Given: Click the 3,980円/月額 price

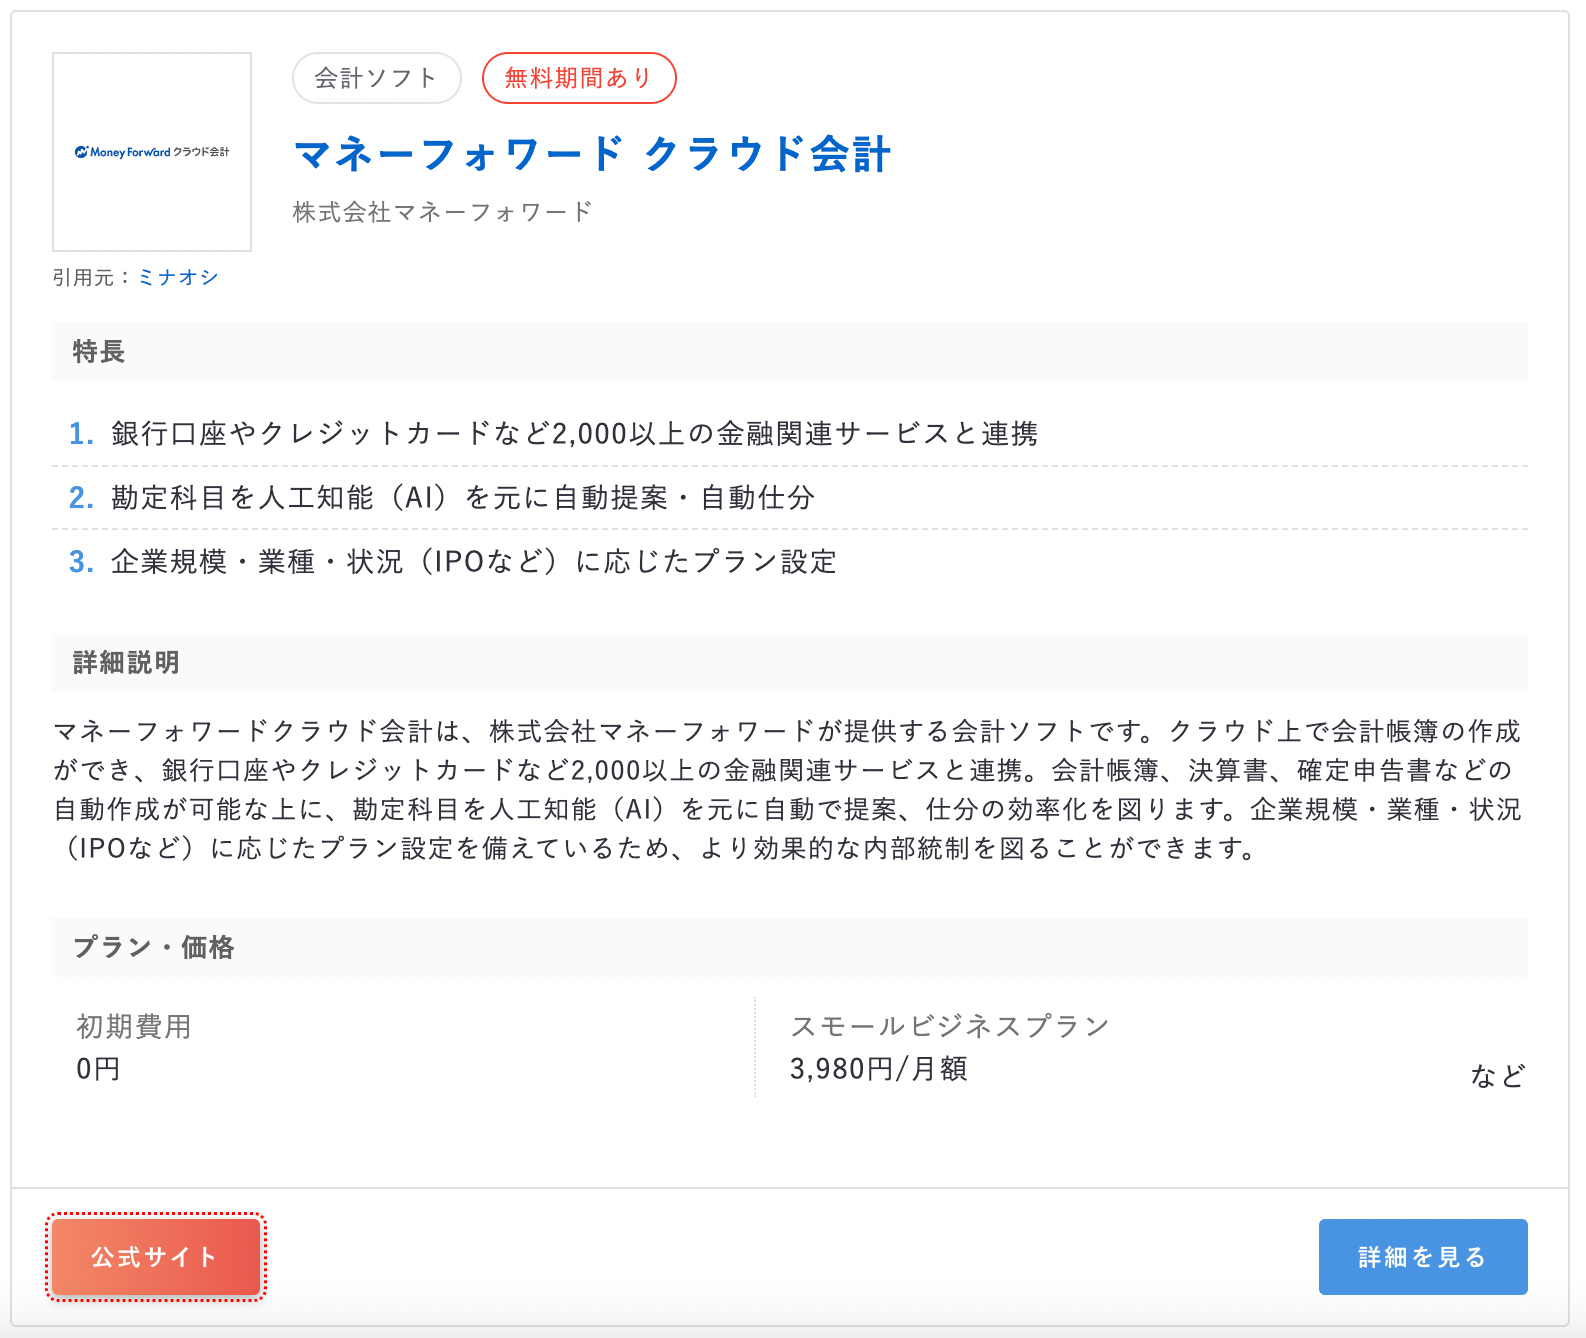Looking at the screenshot, I should (878, 1069).
